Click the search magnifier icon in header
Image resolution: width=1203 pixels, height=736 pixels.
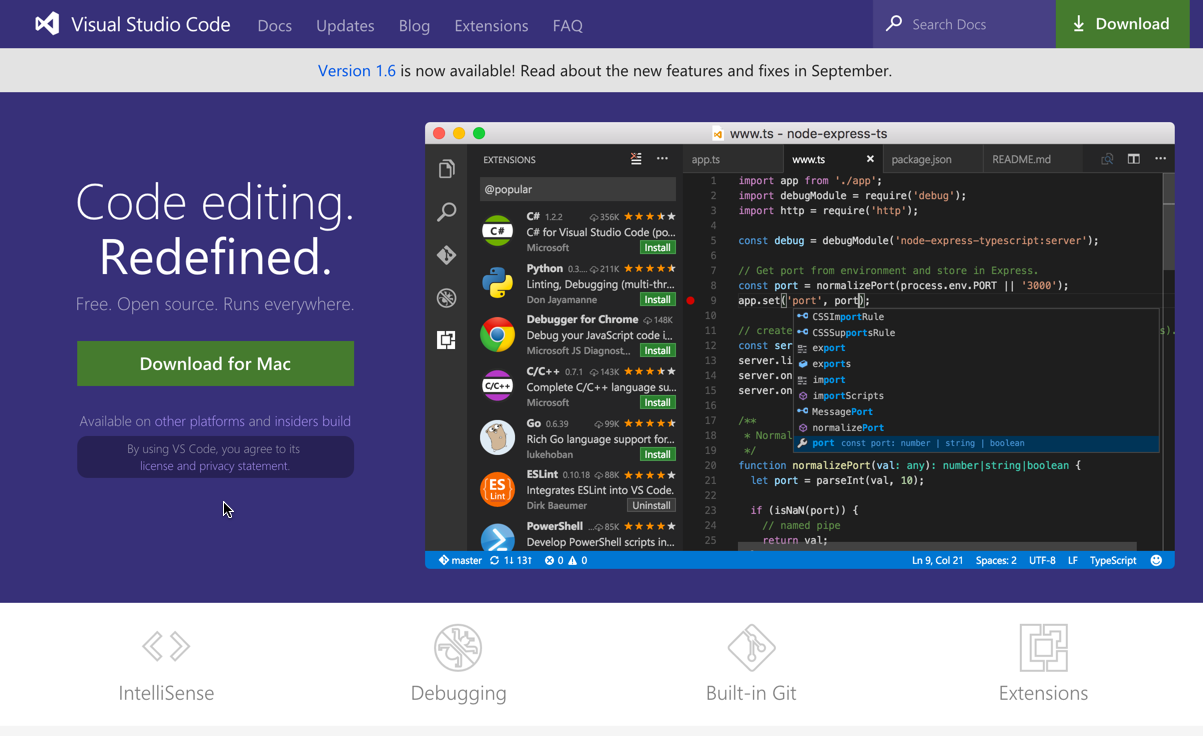pyautogui.click(x=894, y=23)
